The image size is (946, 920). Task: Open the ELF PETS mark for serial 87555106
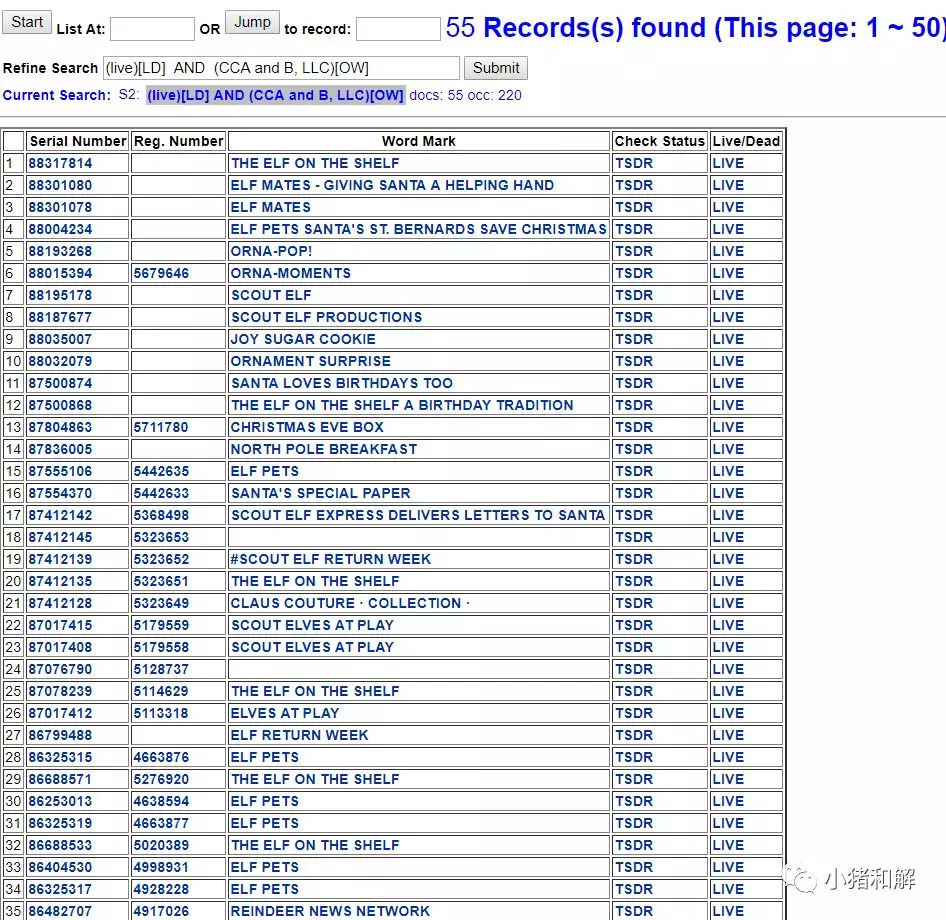pos(265,471)
